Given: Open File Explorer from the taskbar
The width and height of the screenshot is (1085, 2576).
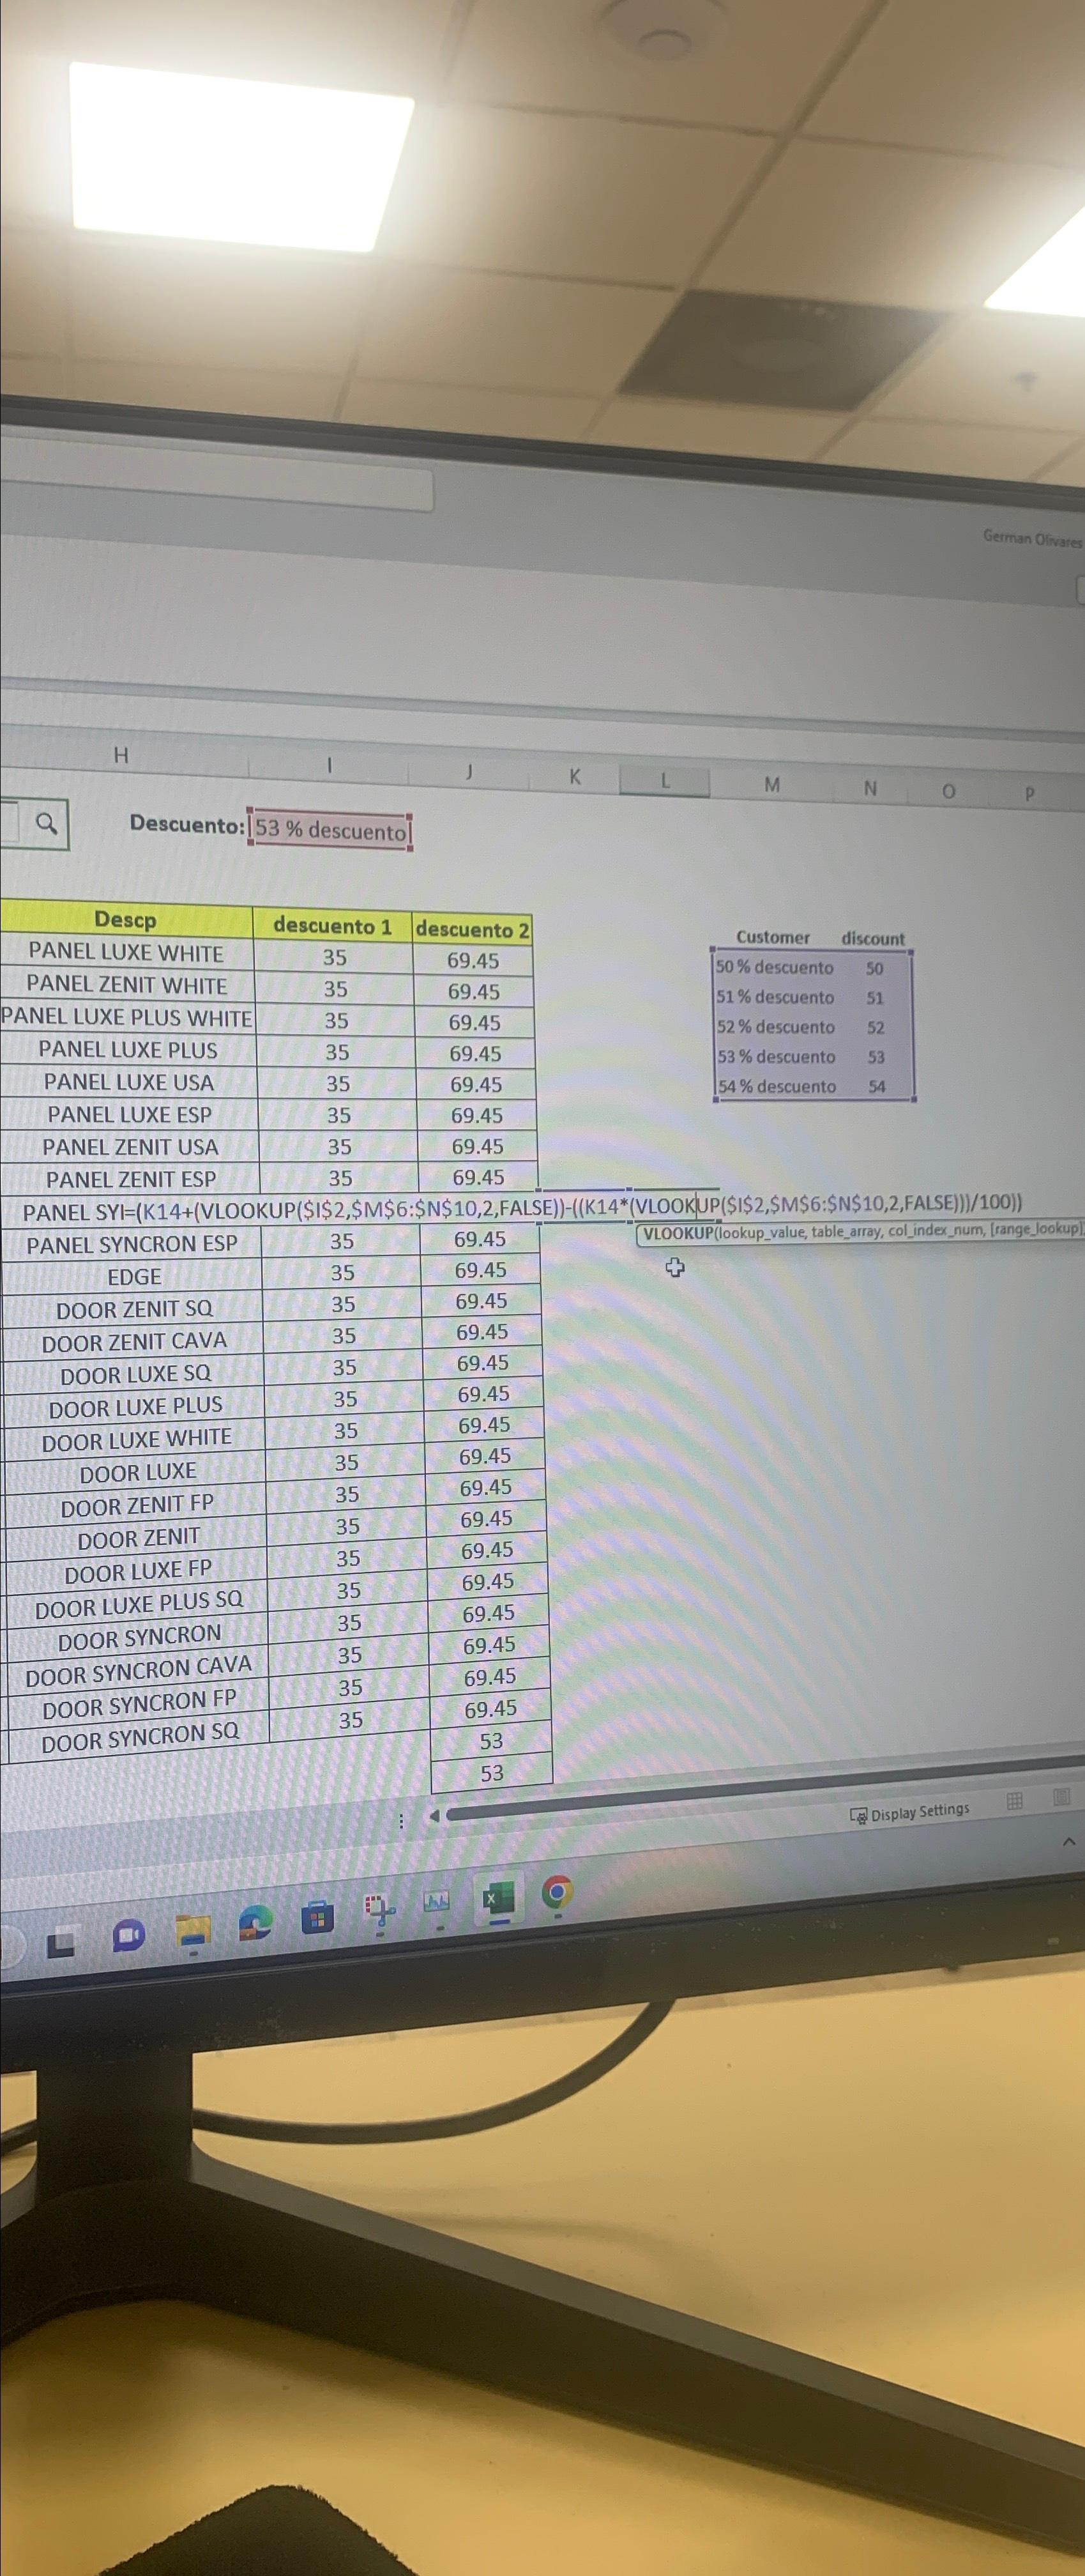Looking at the screenshot, I should 193,1931.
